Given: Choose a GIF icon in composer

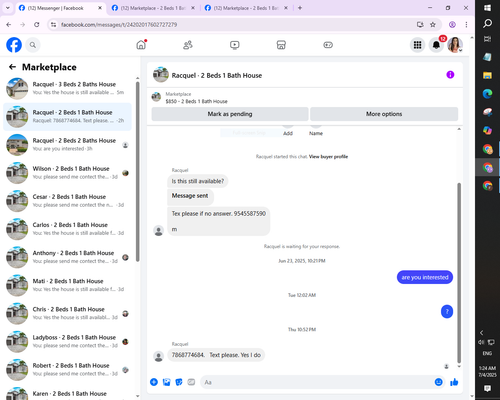Looking at the screenshot, I should tap(191, 382).
